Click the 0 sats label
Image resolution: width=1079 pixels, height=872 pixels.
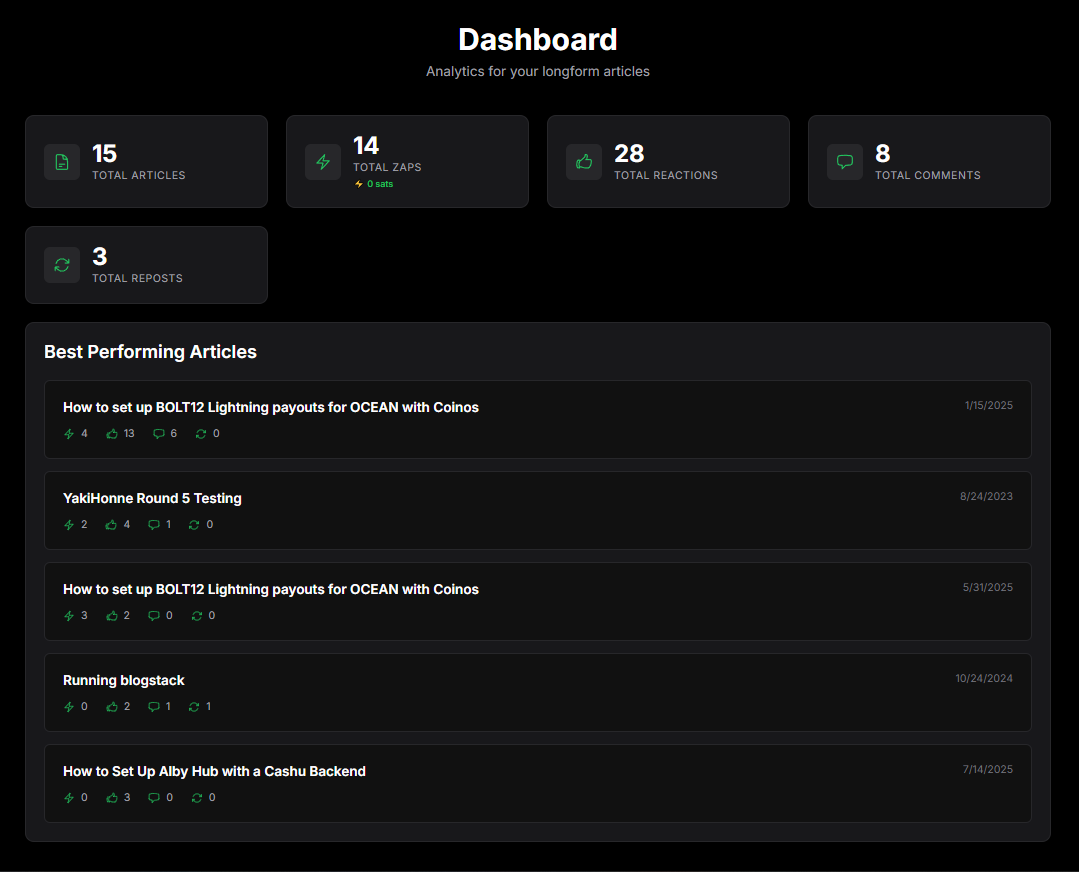point(380,184)
